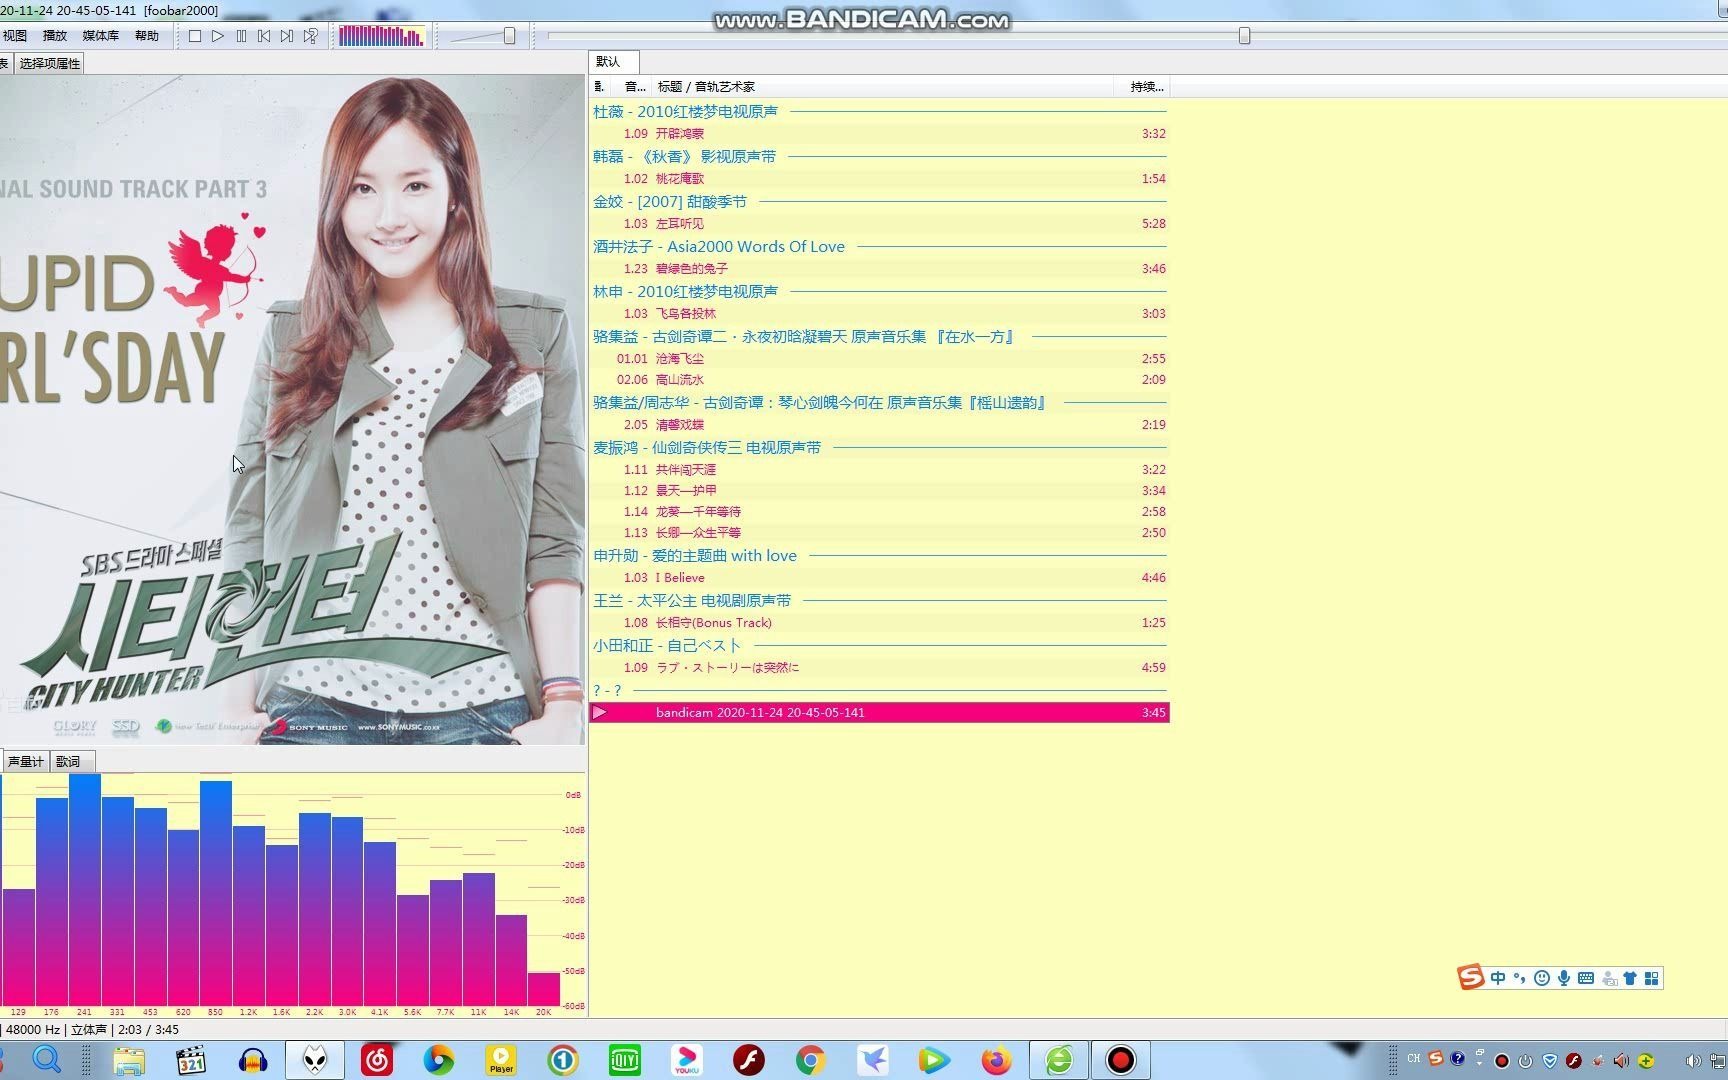1728x1080 pixels.
Task: Open Firefox from the taskbar
Action: (x=996, y=1060)
